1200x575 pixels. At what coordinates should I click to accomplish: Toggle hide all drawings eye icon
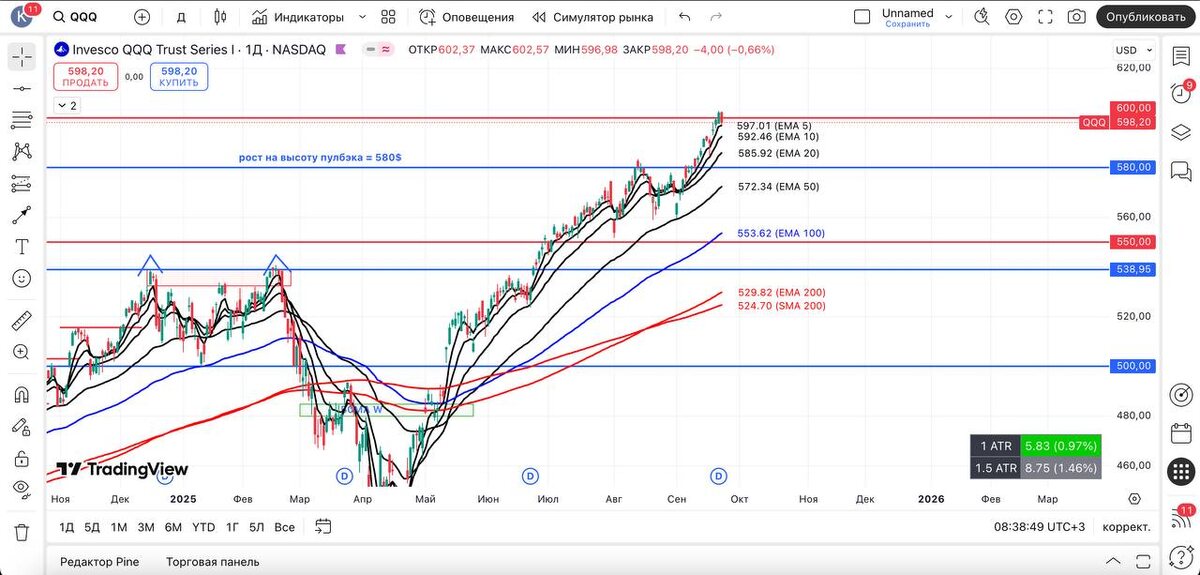pos(21,489)
